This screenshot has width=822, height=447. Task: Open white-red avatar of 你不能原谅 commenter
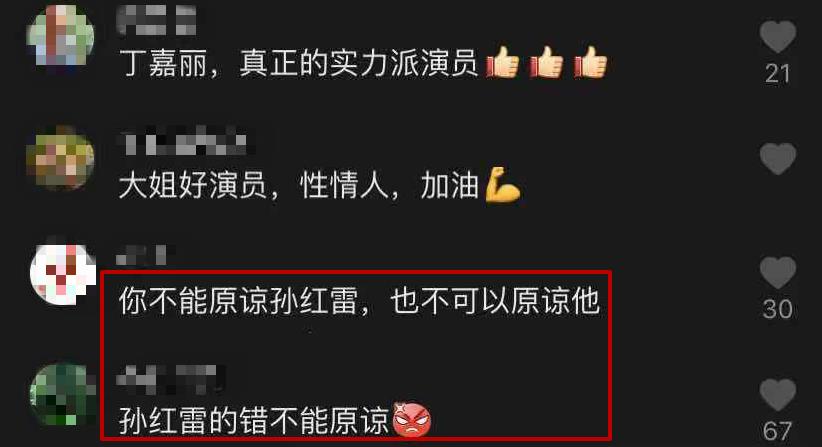pyautogui.click(x=63, y=274)
